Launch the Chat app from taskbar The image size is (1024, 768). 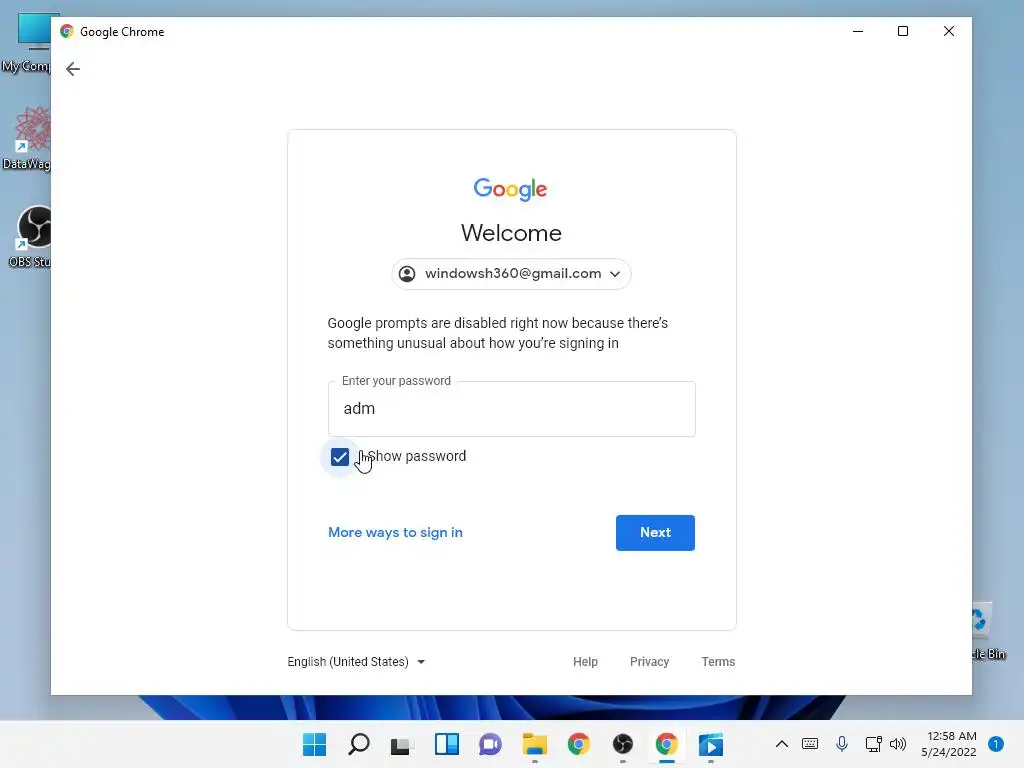click(x=490, y=744)
